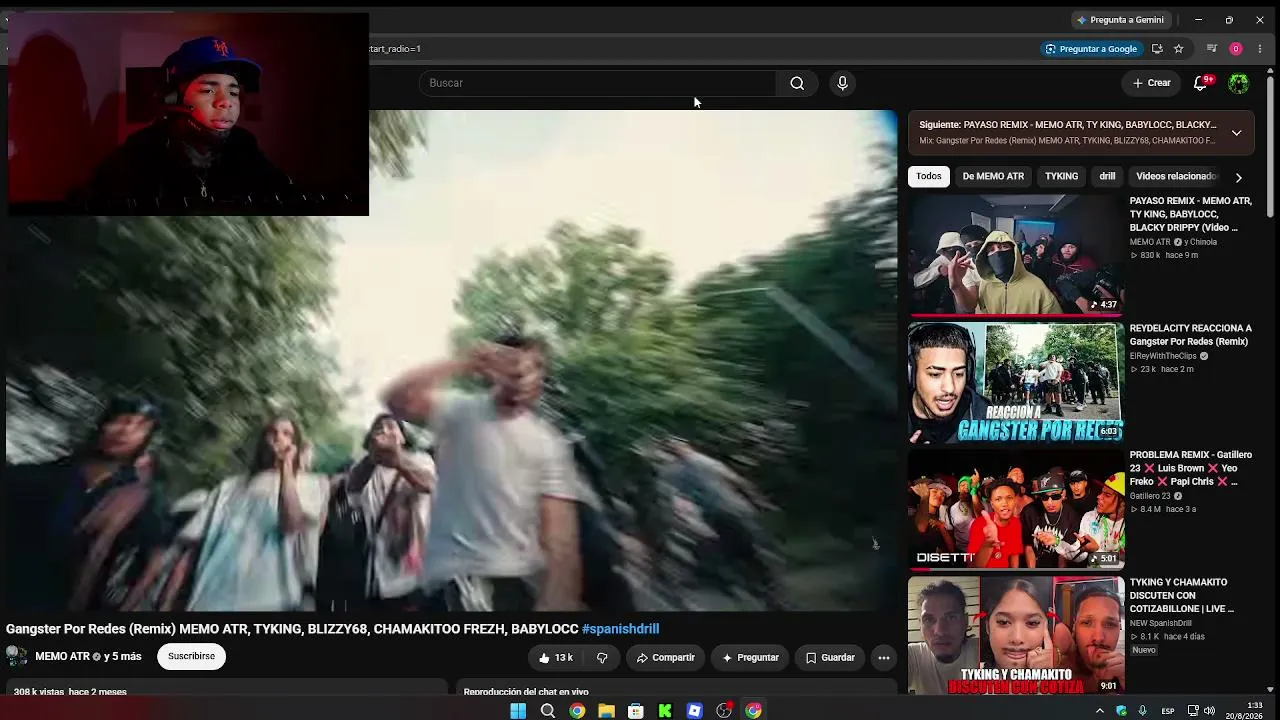Screen dimensions: 1280x720
Task: Open ElReyWithTheClips channel link
Action: [x=1163, y=356]
